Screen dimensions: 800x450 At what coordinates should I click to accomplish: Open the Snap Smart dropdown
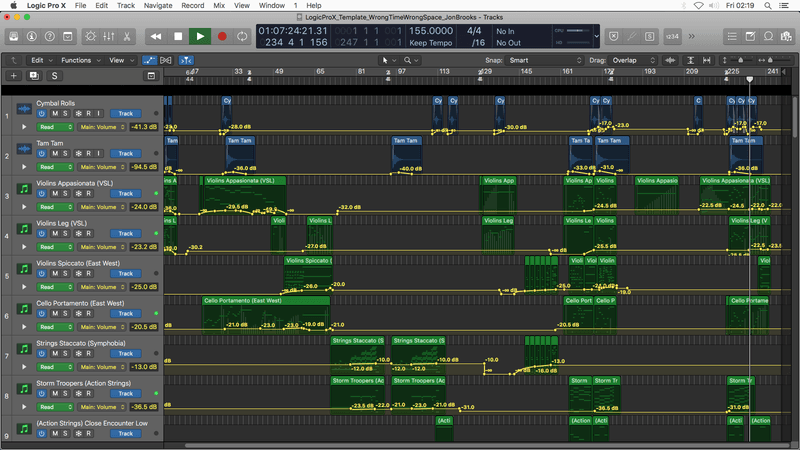544,60
